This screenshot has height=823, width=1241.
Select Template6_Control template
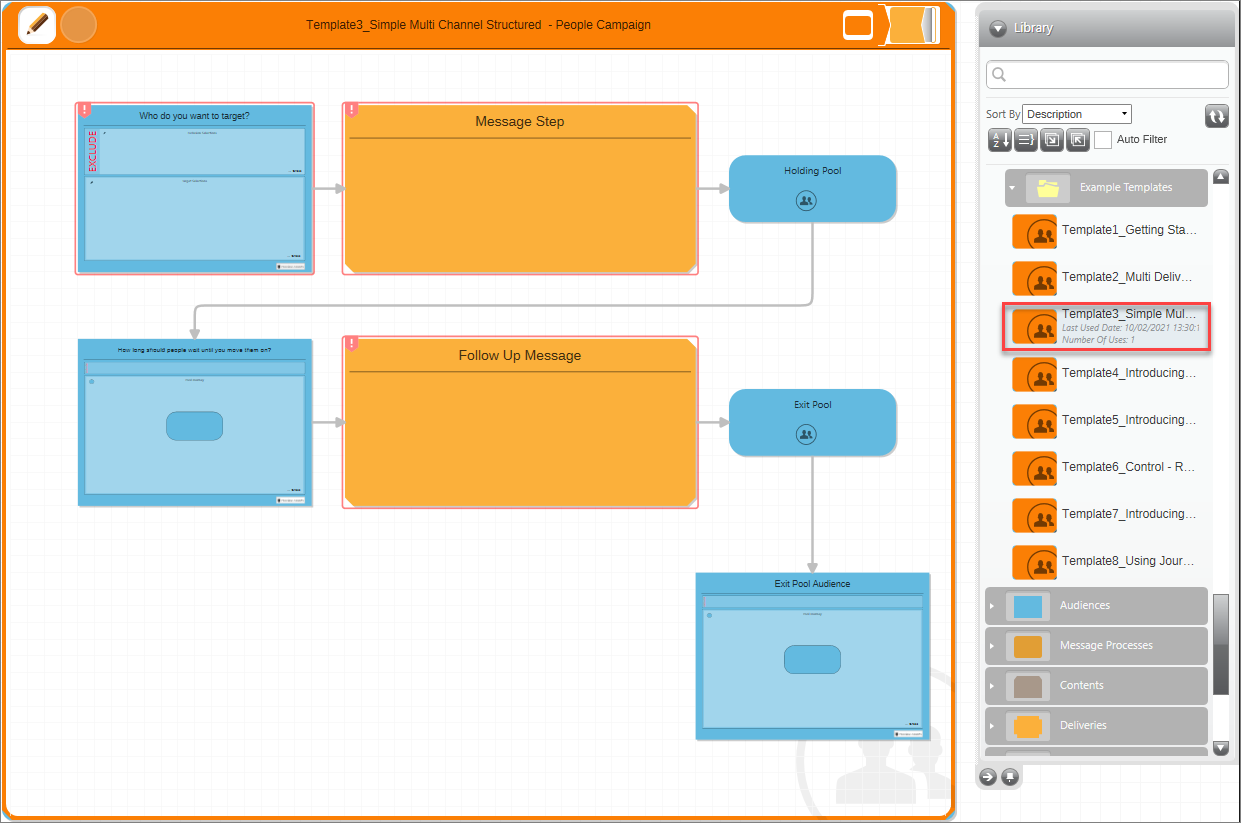point(1106,467)
